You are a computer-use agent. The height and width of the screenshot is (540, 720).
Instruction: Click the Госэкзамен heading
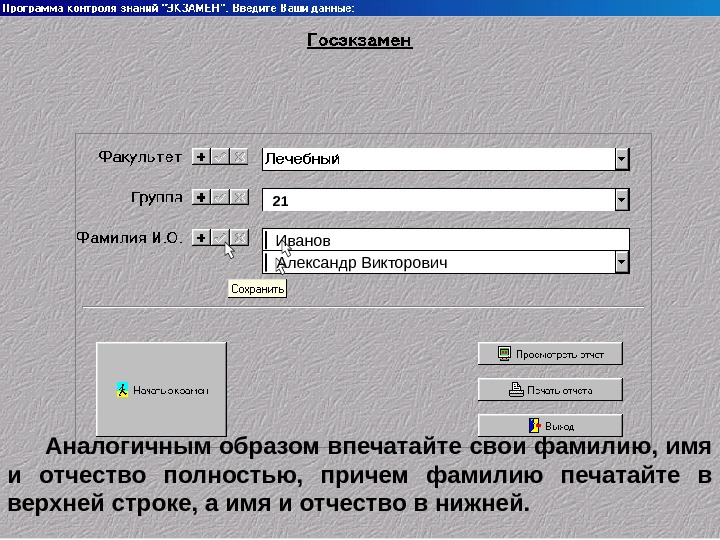(360, 40)
